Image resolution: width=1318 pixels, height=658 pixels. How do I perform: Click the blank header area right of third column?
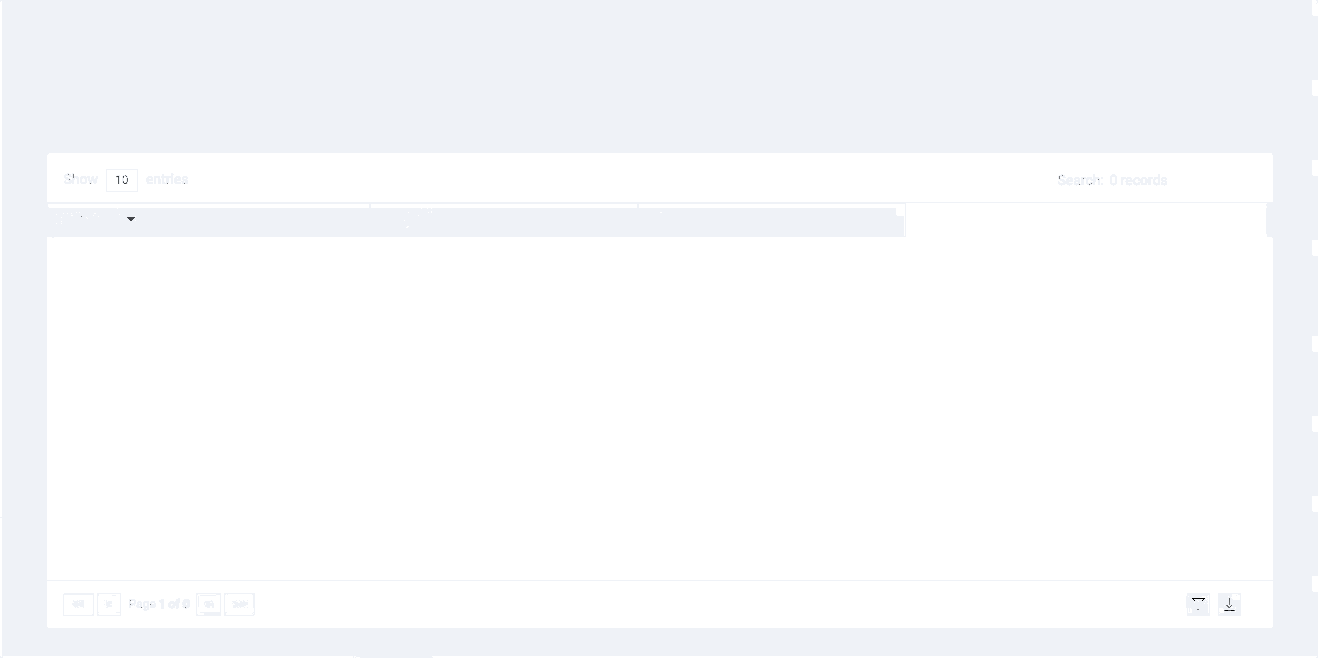tap(1085, 220)
